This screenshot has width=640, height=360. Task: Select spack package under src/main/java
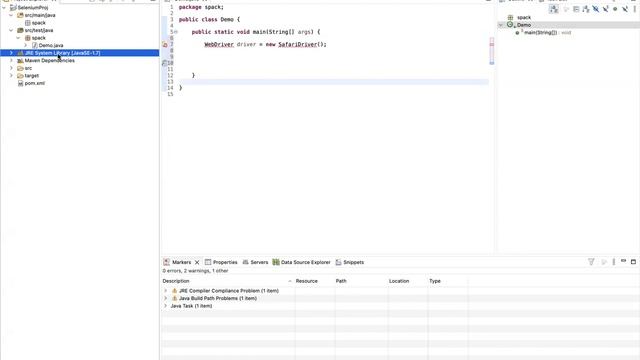click(x=39, y=23)
